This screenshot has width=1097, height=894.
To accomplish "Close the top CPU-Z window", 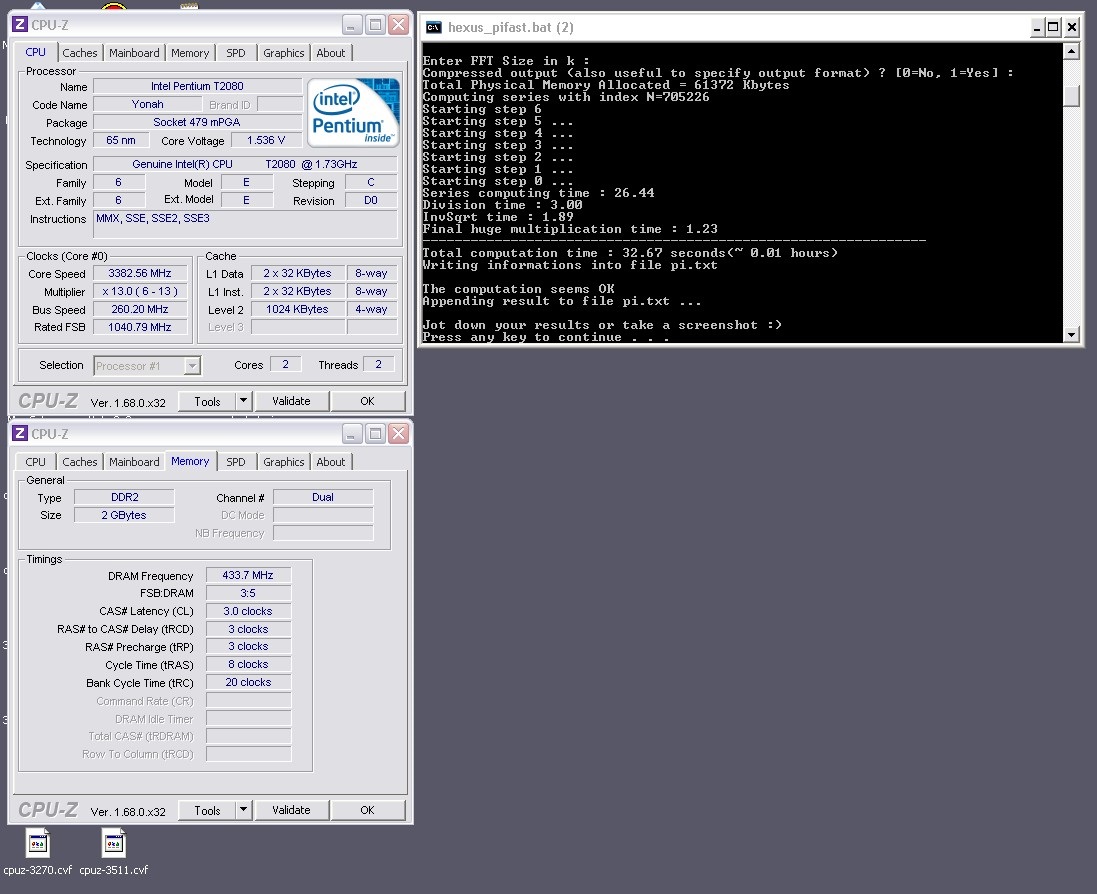I will [399, 25].
